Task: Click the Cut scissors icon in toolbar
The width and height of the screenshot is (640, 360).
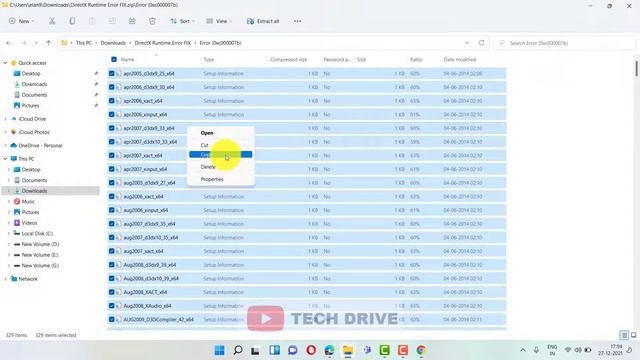Action: (x=52, y=21)
